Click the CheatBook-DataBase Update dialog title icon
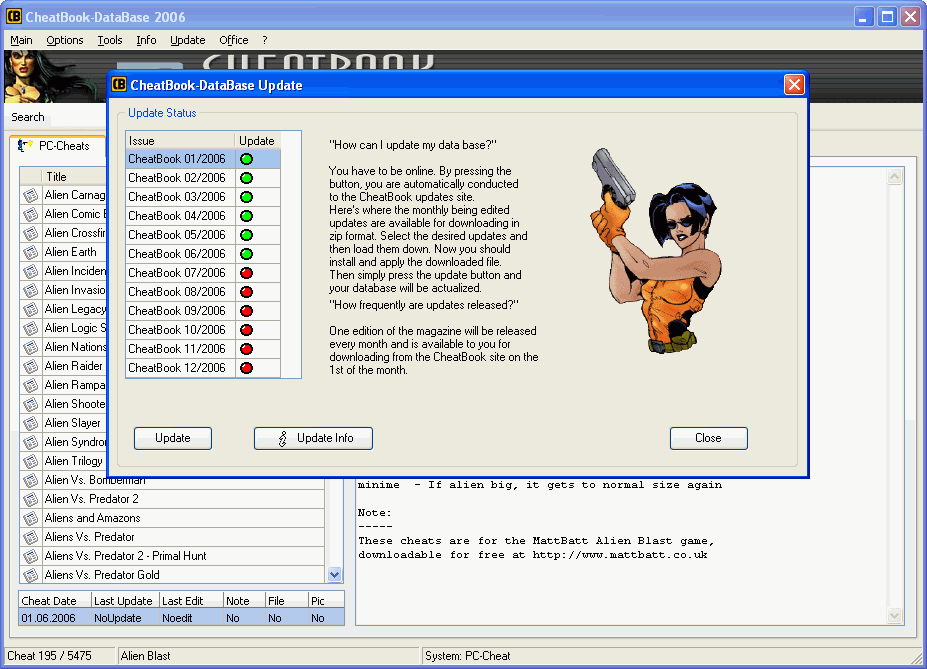The width and height of the screenshot is (927, 669). coord(119,85)
